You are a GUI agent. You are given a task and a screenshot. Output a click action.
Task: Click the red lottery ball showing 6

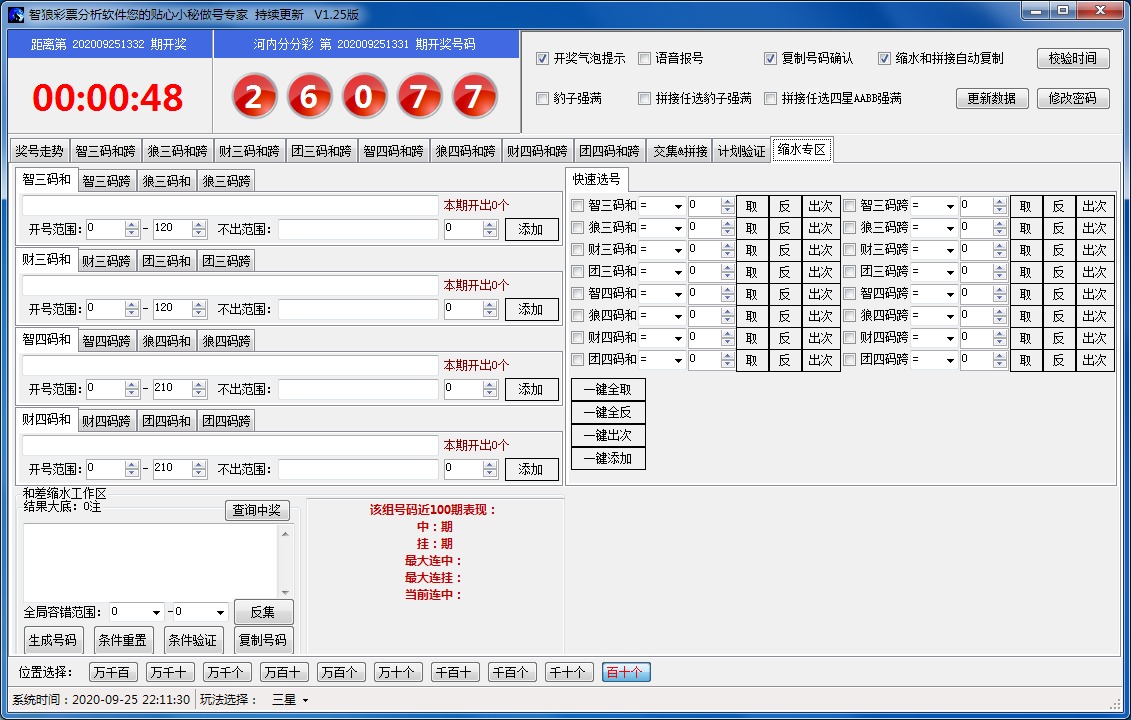coord(310,98)
